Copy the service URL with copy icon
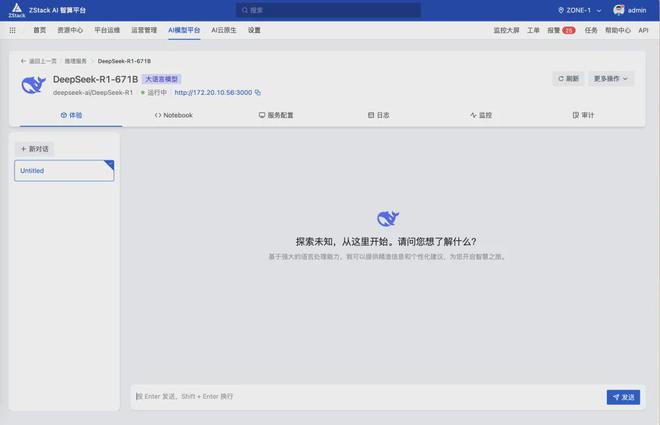Screen dimensions: 660x425 tap(258, 92)
